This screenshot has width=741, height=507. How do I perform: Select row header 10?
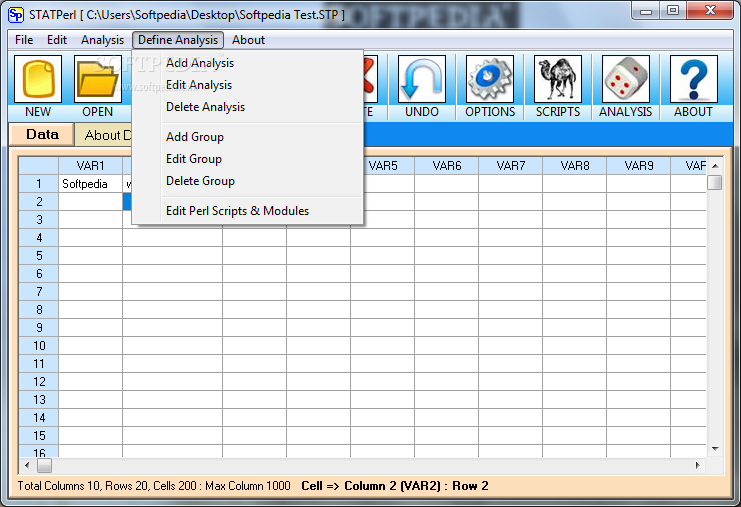coord(39,345)
